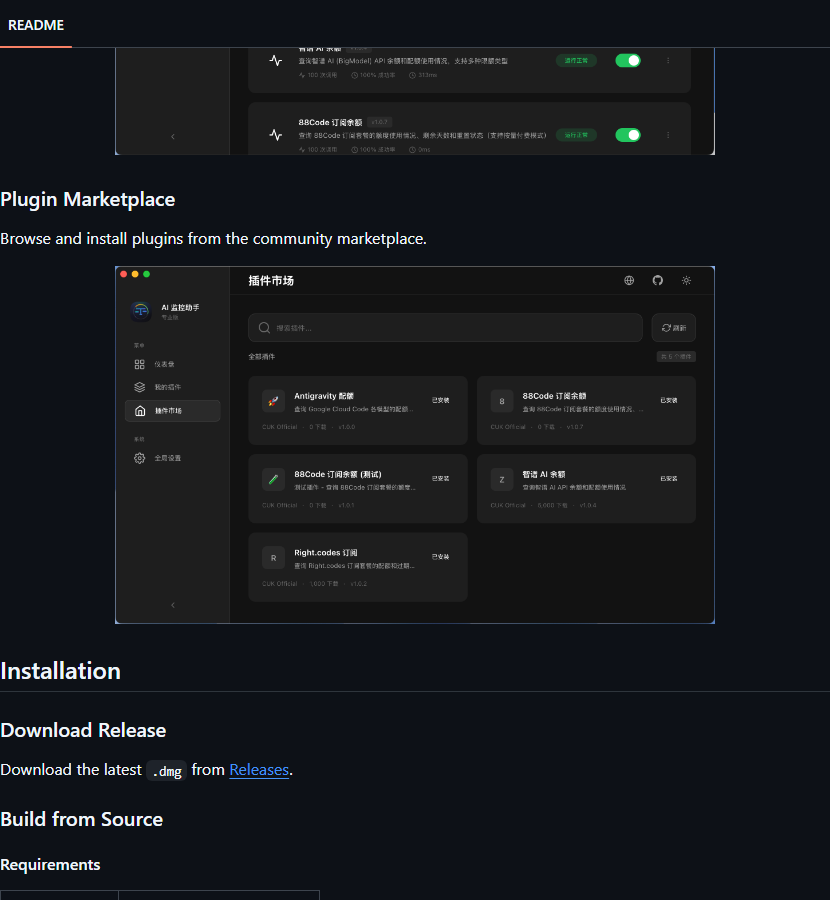Click the 8 icon of 88Code 订阅余额 card
Image resolution: width=830 pixels, height=900 pixels.
coord(502,401)
